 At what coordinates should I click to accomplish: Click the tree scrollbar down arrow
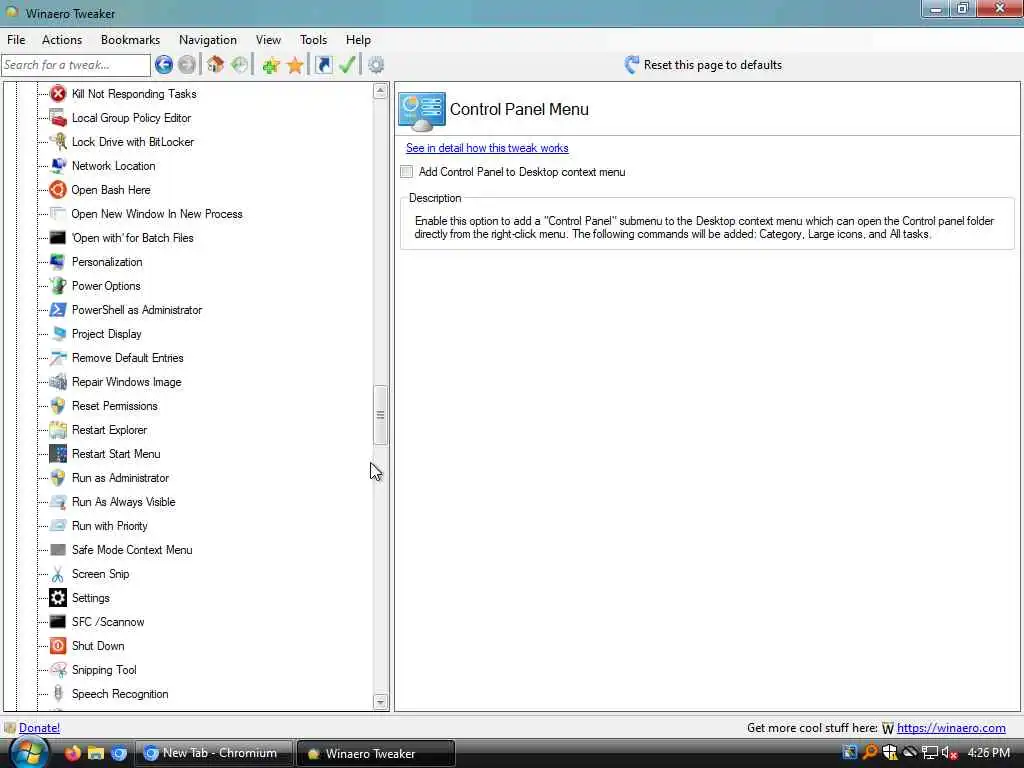click(x=380, y=702)
